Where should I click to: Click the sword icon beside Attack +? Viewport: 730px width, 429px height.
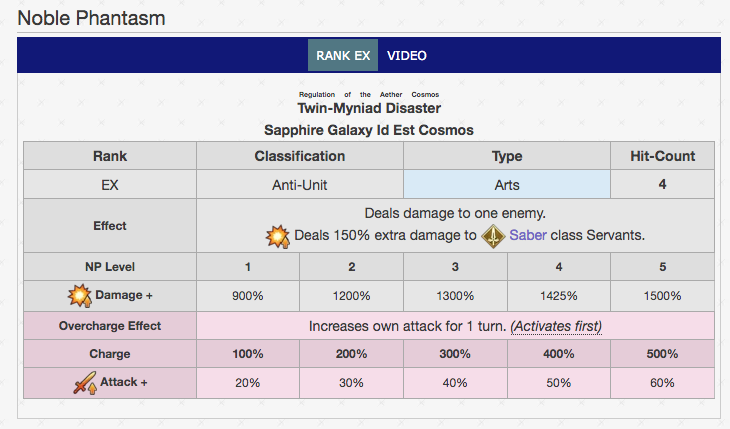[86, 382]
